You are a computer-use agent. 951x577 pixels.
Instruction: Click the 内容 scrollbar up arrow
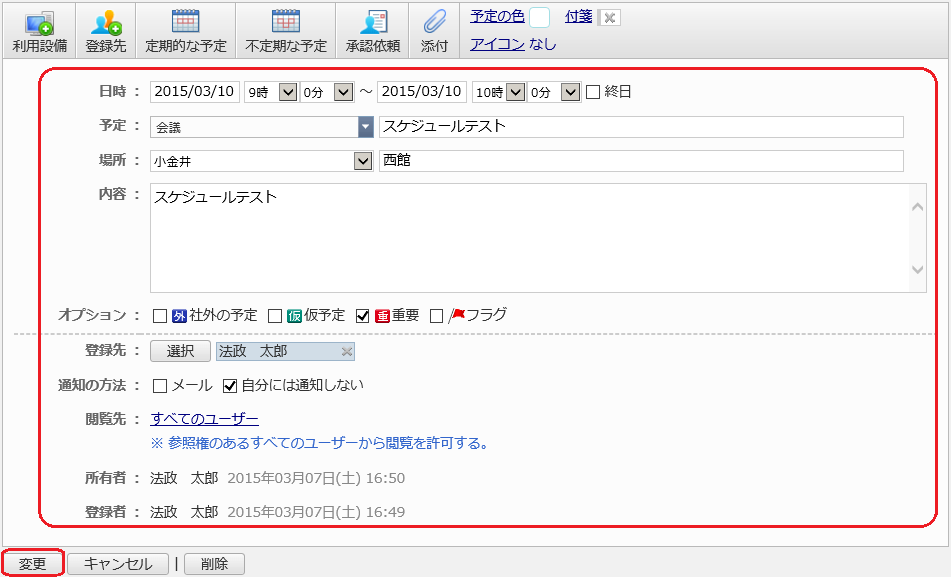click(x=918, y=207)
